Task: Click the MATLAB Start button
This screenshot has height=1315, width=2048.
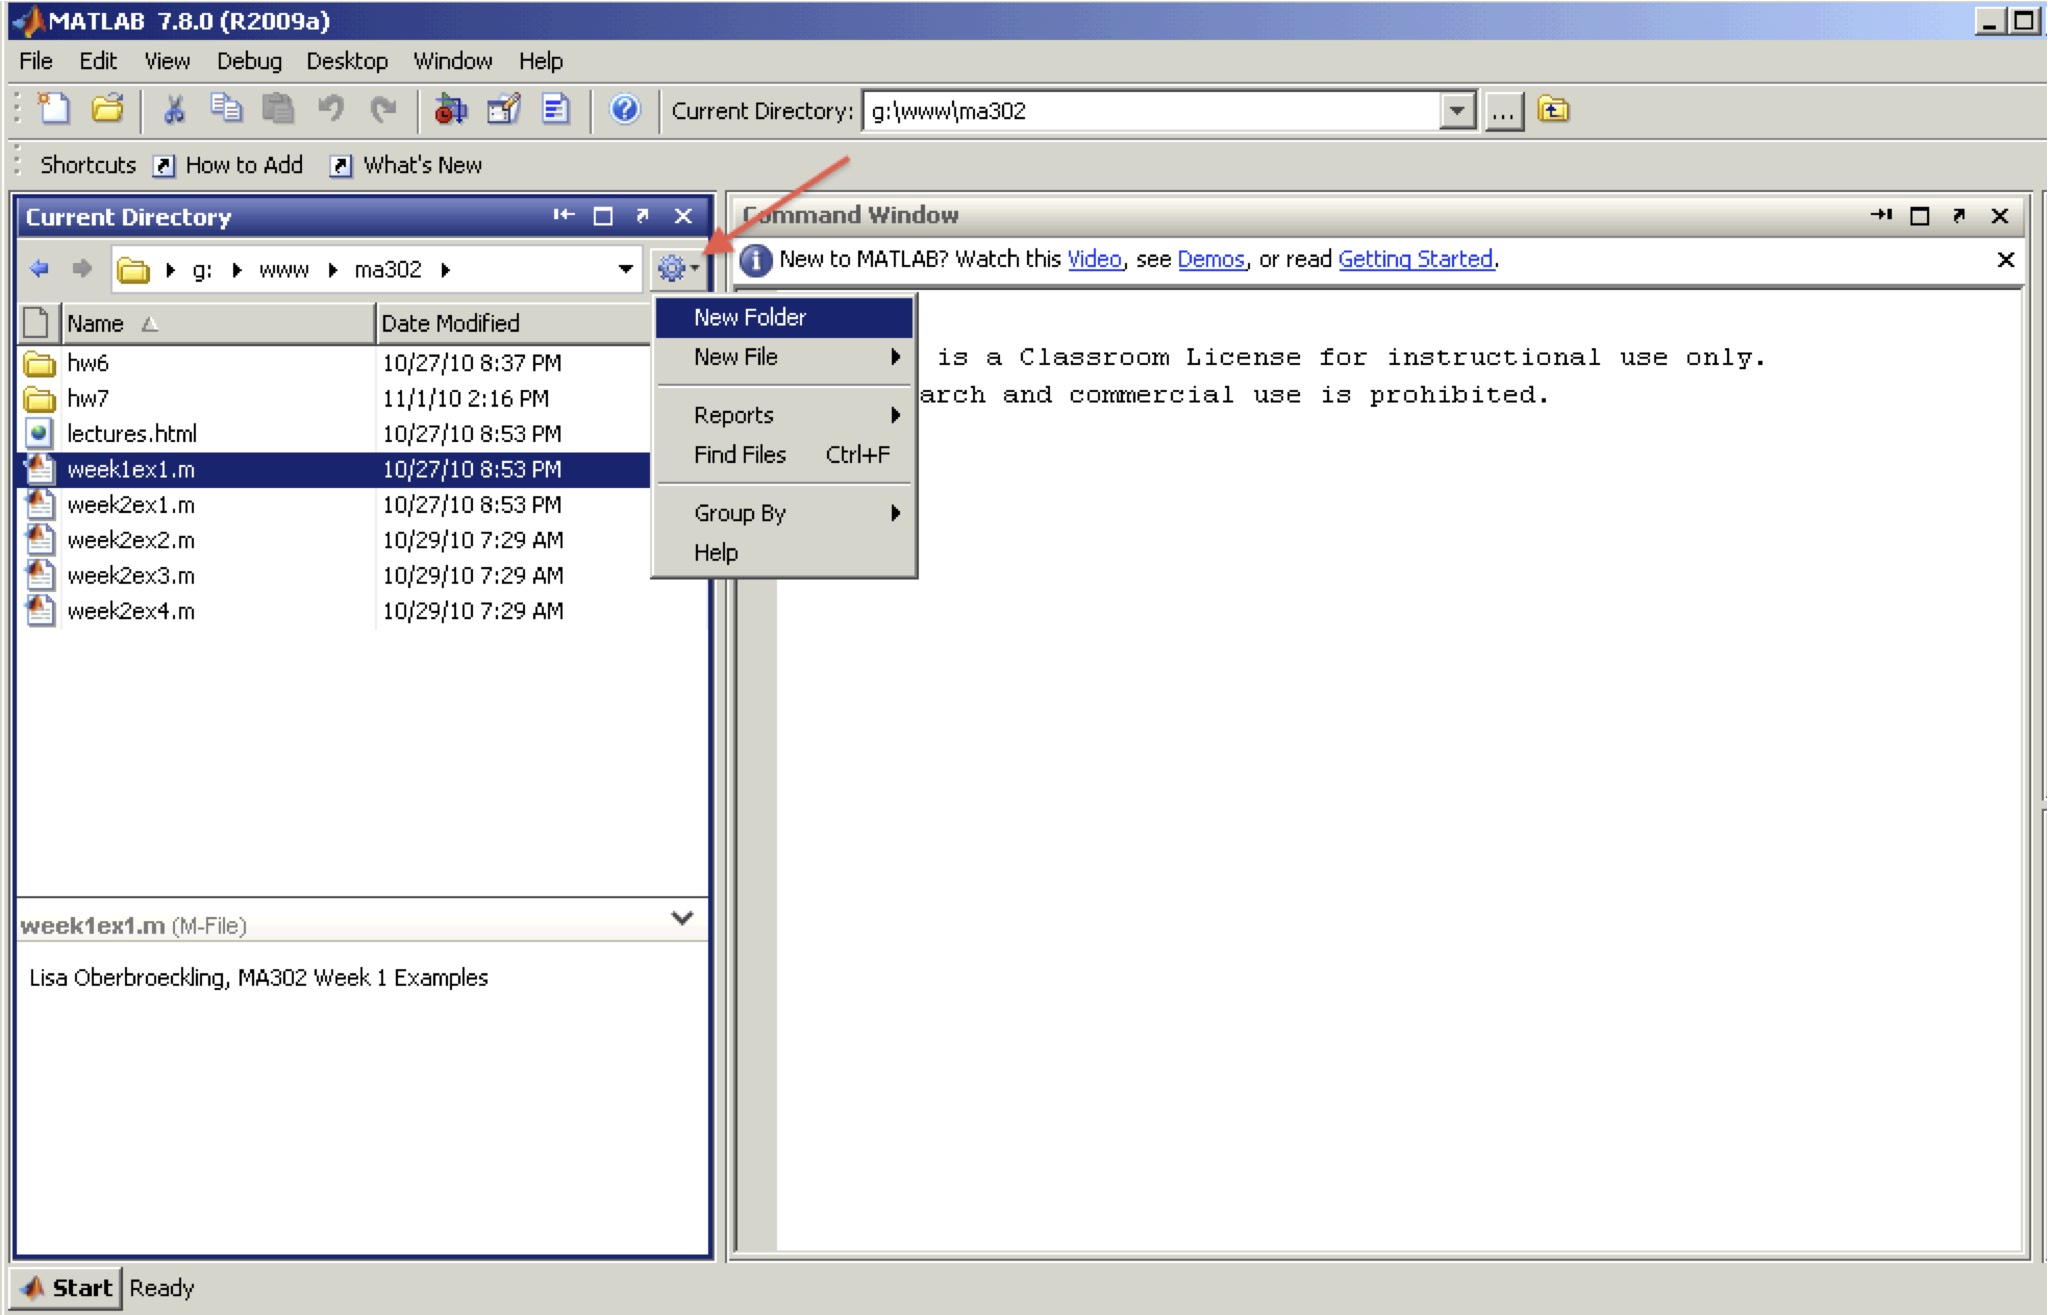Action: point(66,1288)
